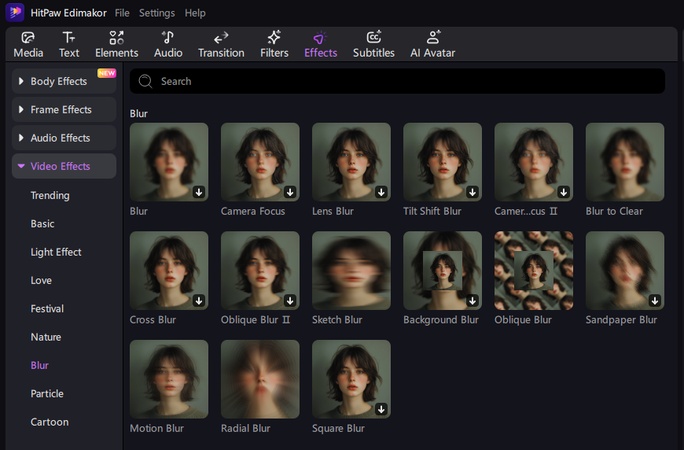The image size is (684, 450).
Task: Expand the Frame Effects section arrow
Action: click(x=21, y=109)
